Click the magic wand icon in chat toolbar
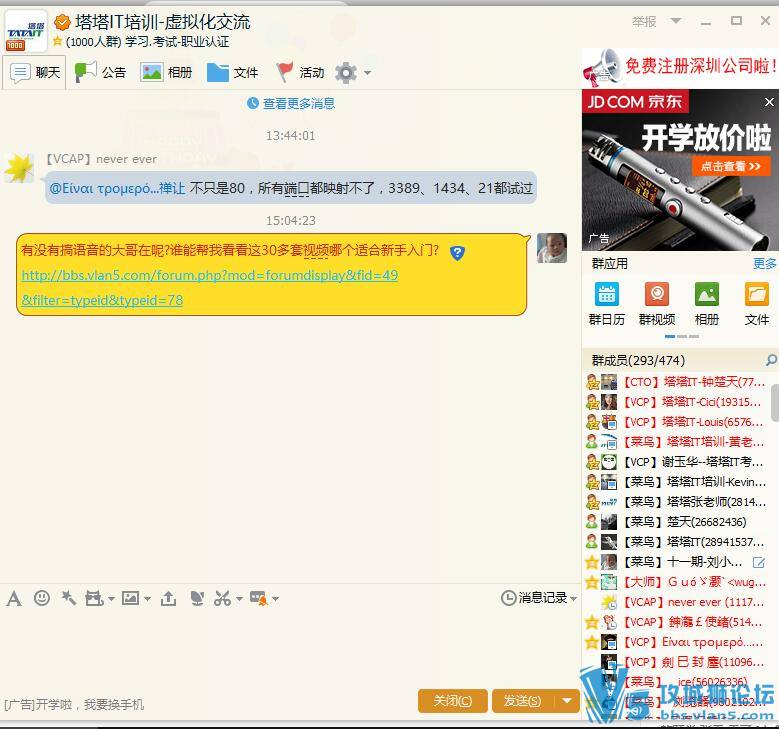779x729 pixels. pos(68,598)
